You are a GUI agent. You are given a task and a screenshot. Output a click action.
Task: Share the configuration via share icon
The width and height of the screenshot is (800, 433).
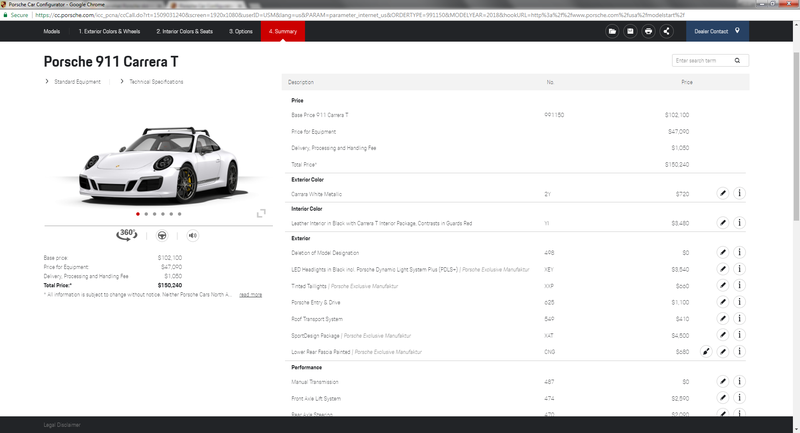(x=666, y=31)
